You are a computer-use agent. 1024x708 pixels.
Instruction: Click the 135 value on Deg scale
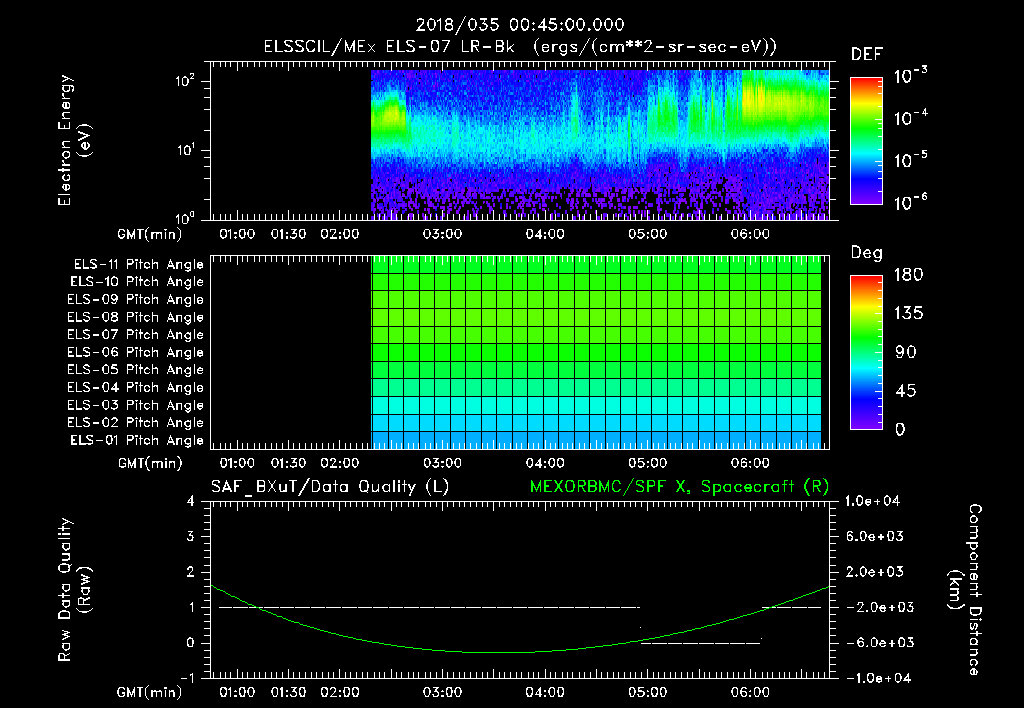pos(908,314)
